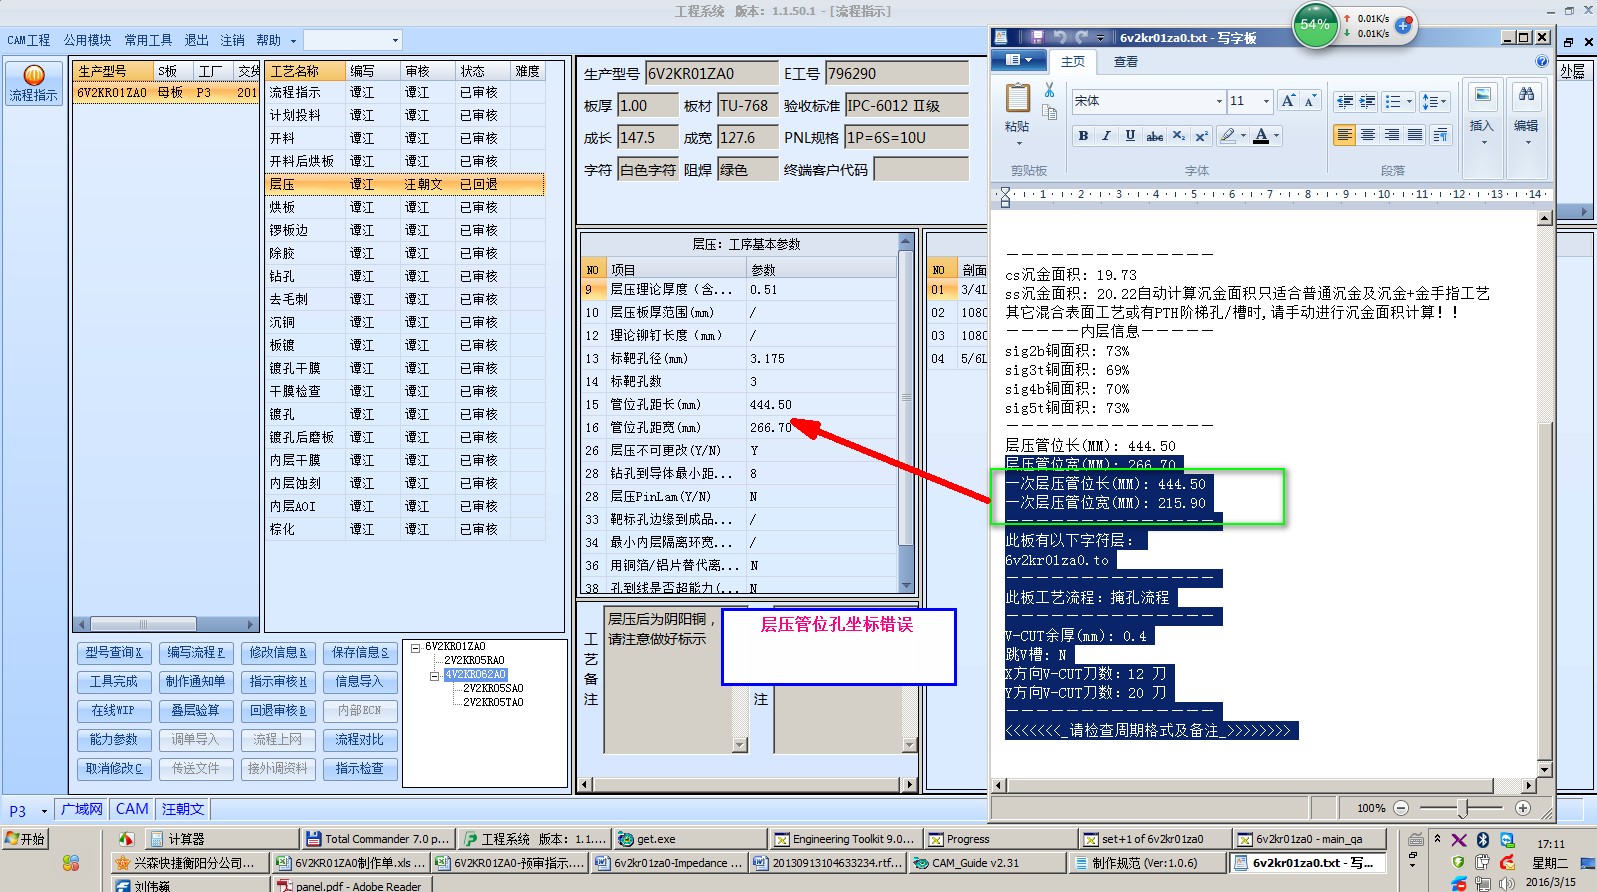Click the 插入 picture icon
1597x892 pixels.
click(1482, 95)
